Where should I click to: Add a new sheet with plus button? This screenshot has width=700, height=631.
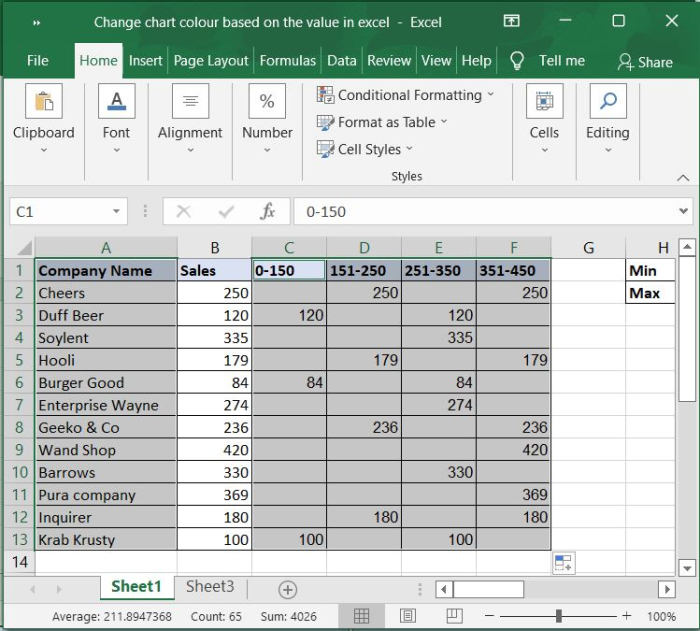pyautogui.click(x=288, y=589)
